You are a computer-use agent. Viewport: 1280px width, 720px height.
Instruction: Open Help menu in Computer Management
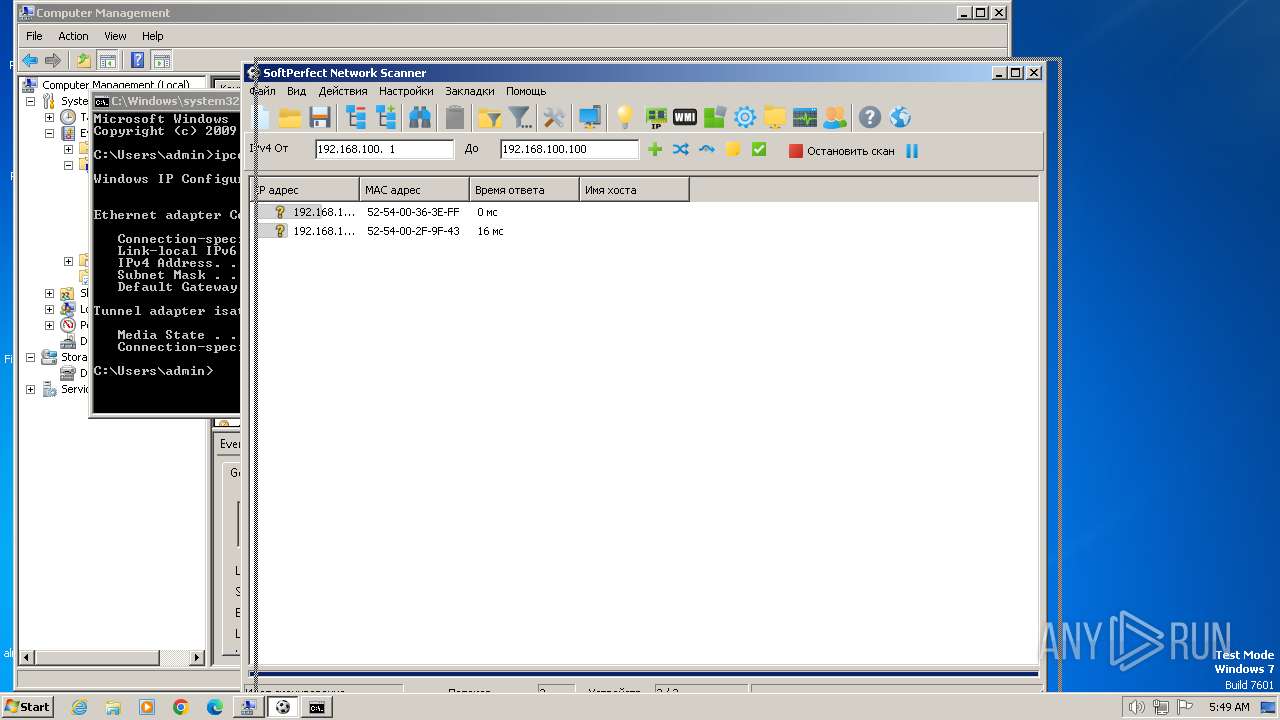152,36
